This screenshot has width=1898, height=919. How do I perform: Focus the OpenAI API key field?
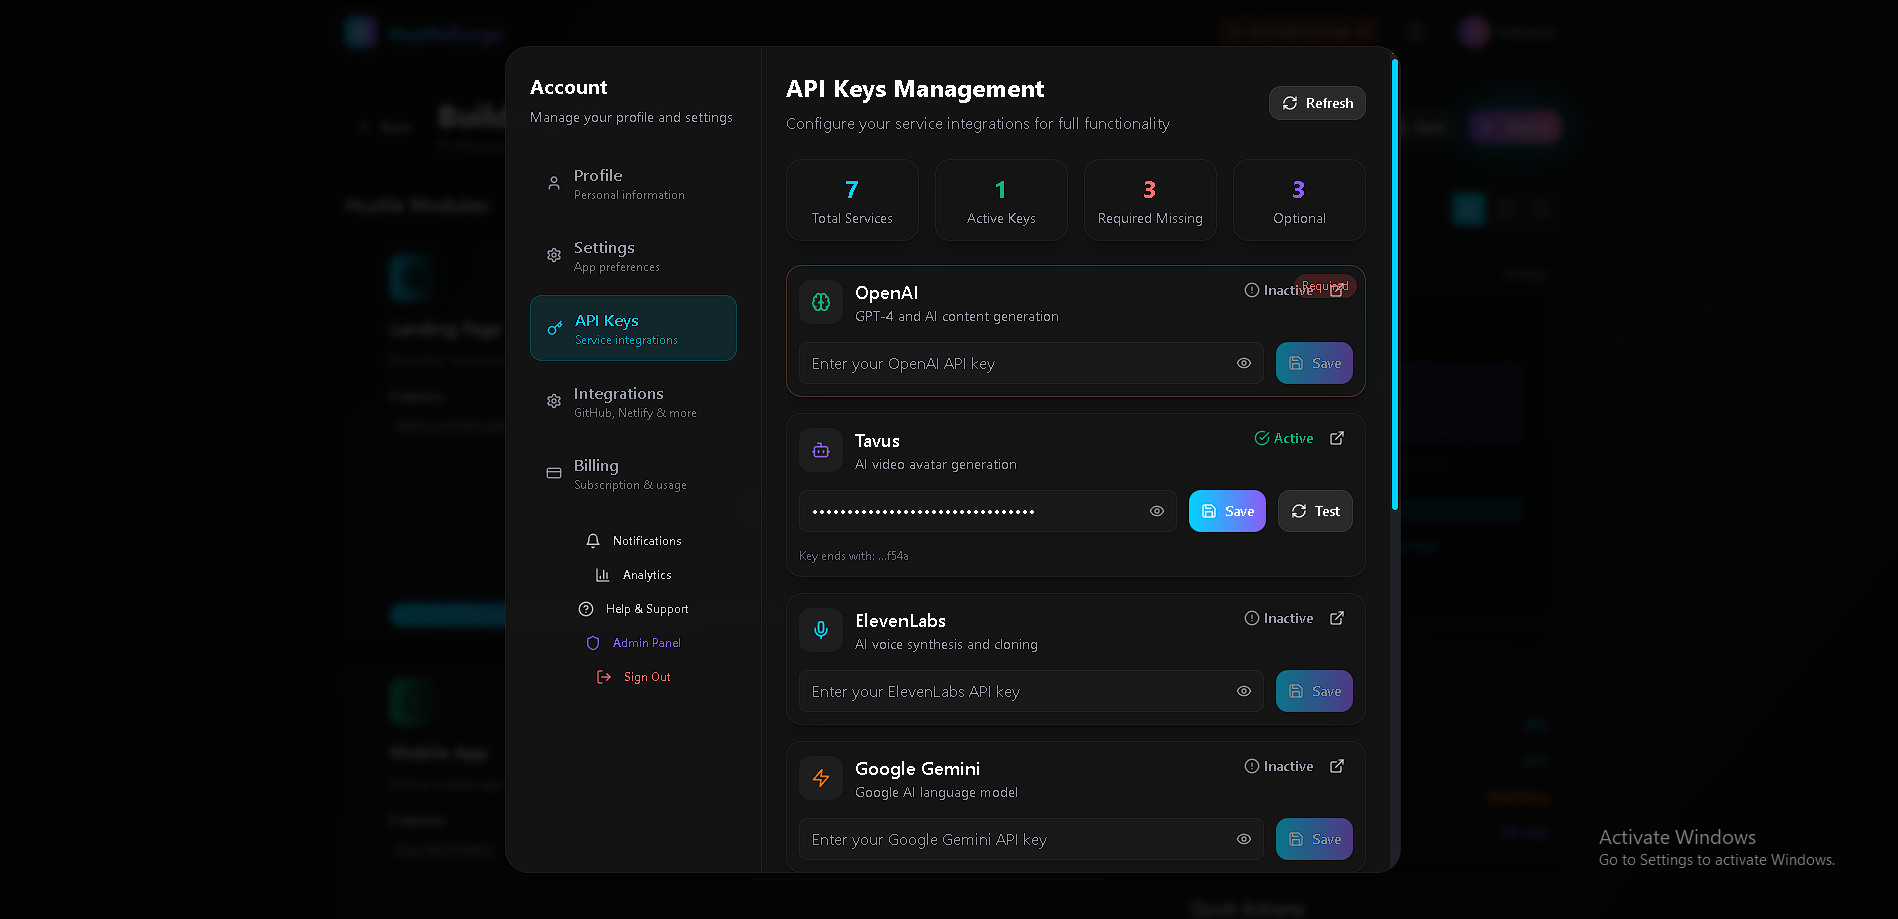(1031, 363)
